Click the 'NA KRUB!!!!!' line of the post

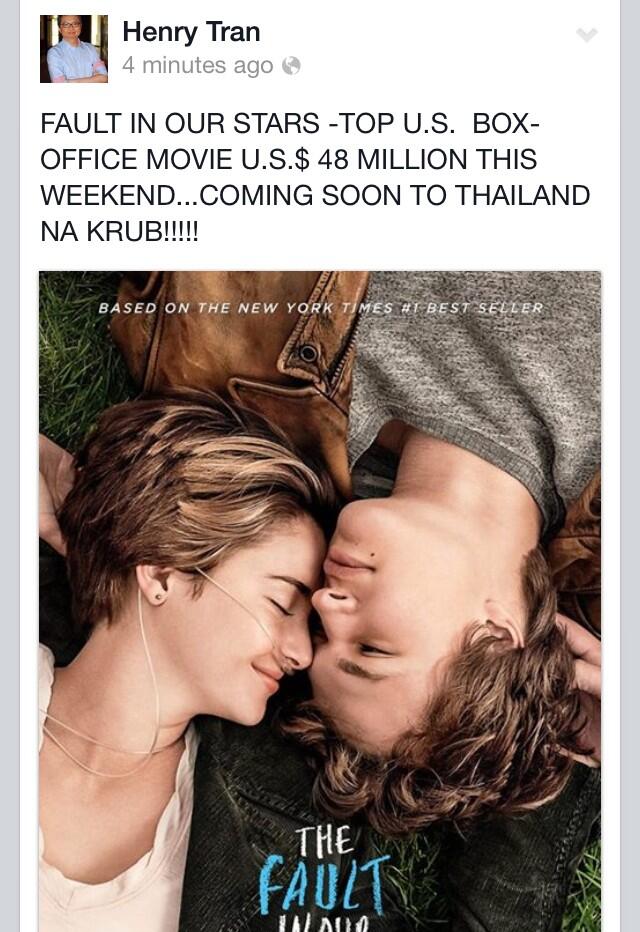[119, 231]
